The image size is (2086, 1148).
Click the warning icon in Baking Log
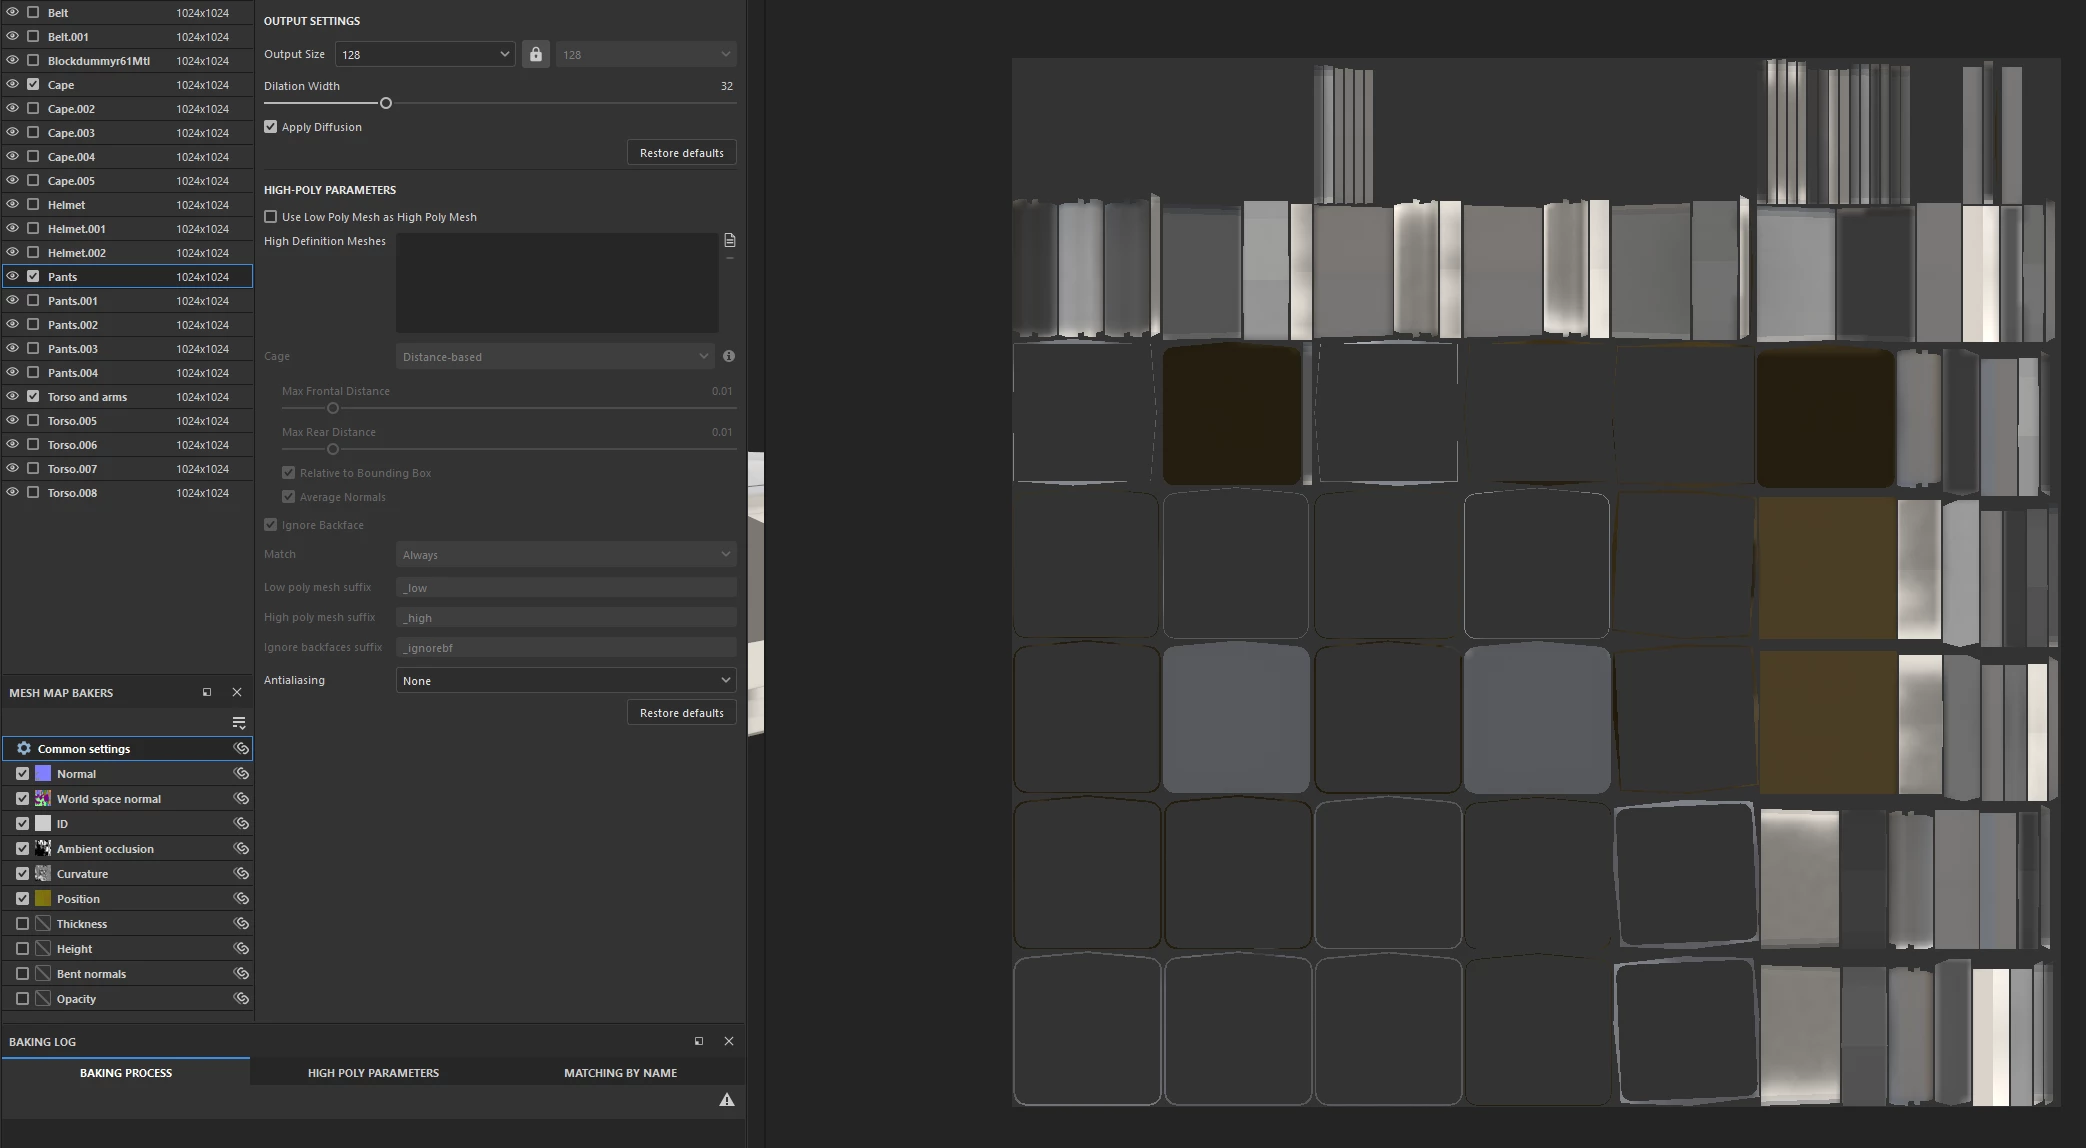pos(727,1100)
